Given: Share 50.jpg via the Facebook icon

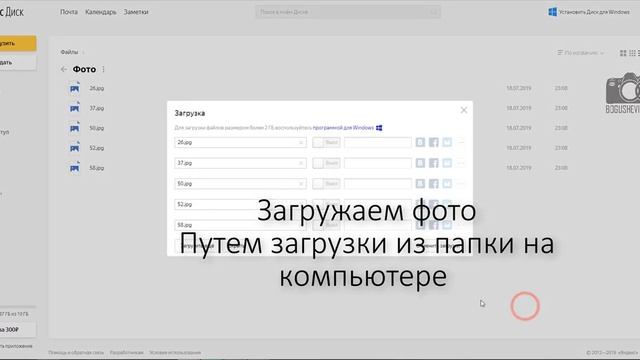Looking at the screenshot, I should coord(433,184).
